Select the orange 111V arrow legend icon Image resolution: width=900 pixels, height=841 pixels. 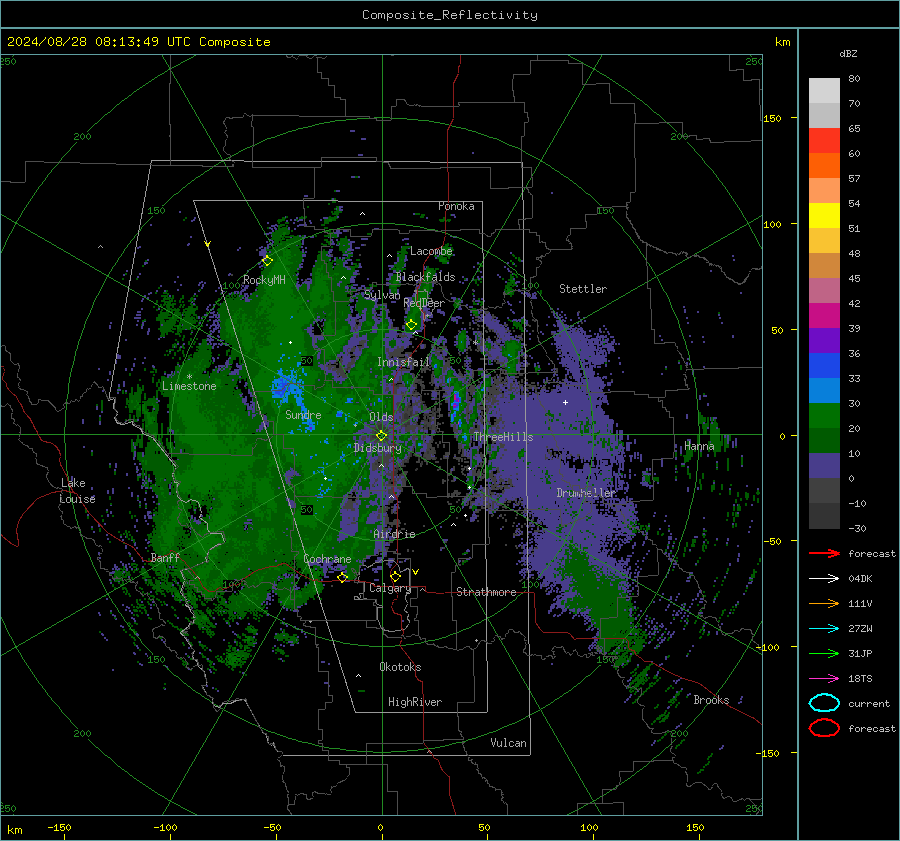pyautogui.click(x=824, y=603)
